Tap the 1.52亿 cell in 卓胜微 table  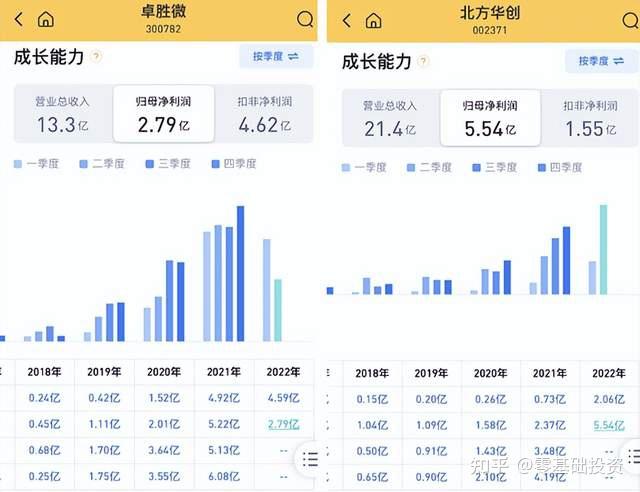(x=164, y=398)
